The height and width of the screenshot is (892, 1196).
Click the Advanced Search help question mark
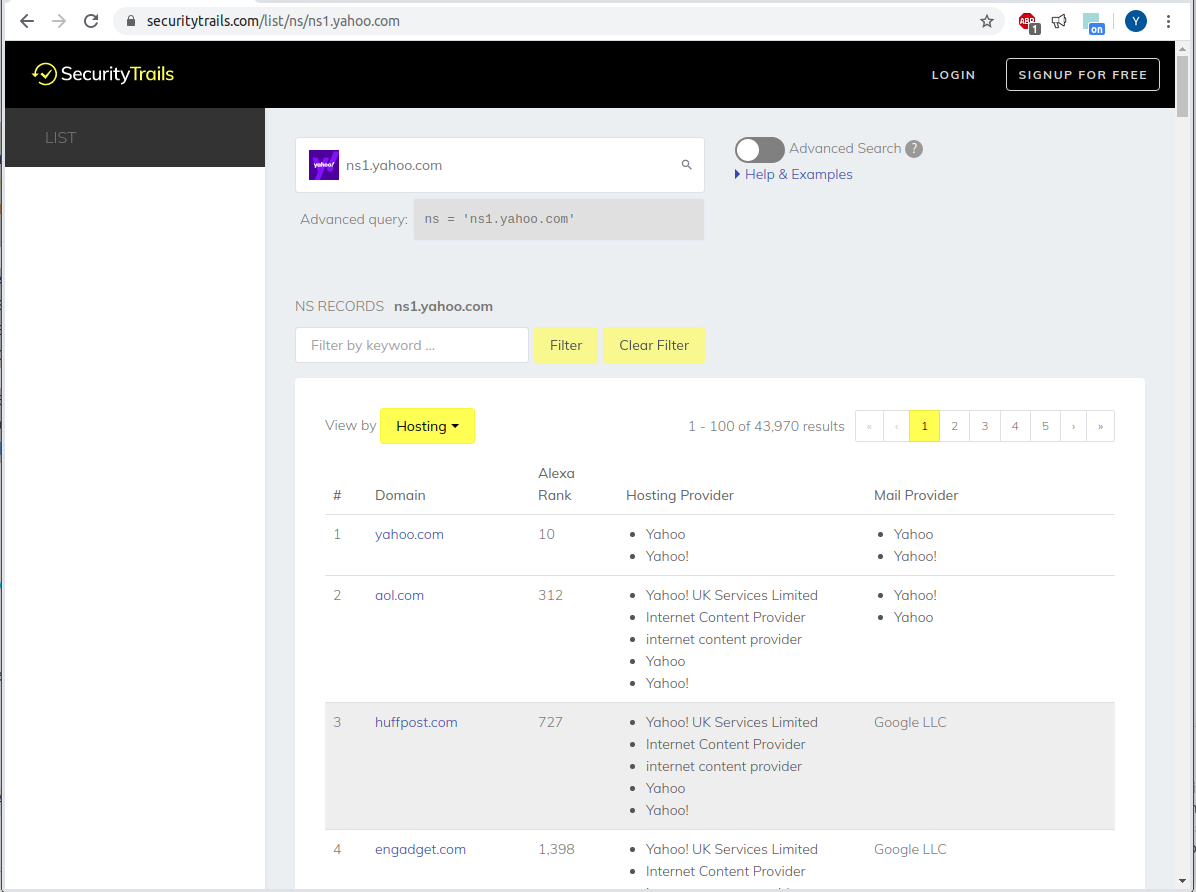point(914,149)
